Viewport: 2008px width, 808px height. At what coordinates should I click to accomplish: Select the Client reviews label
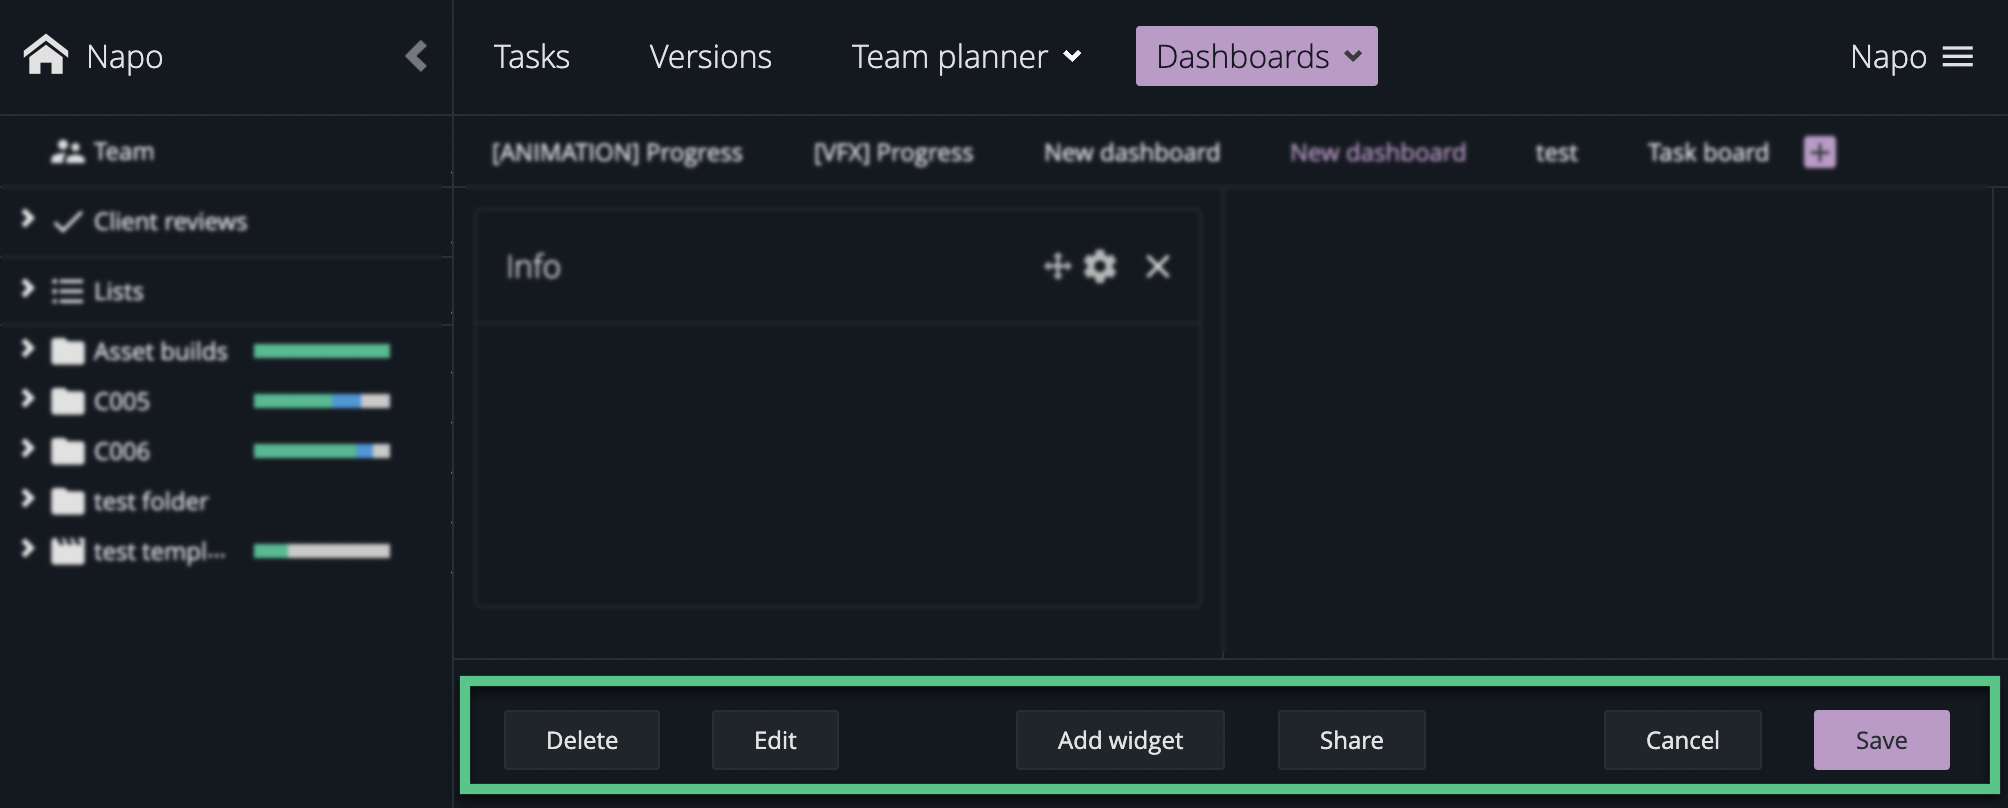(171, 222)
